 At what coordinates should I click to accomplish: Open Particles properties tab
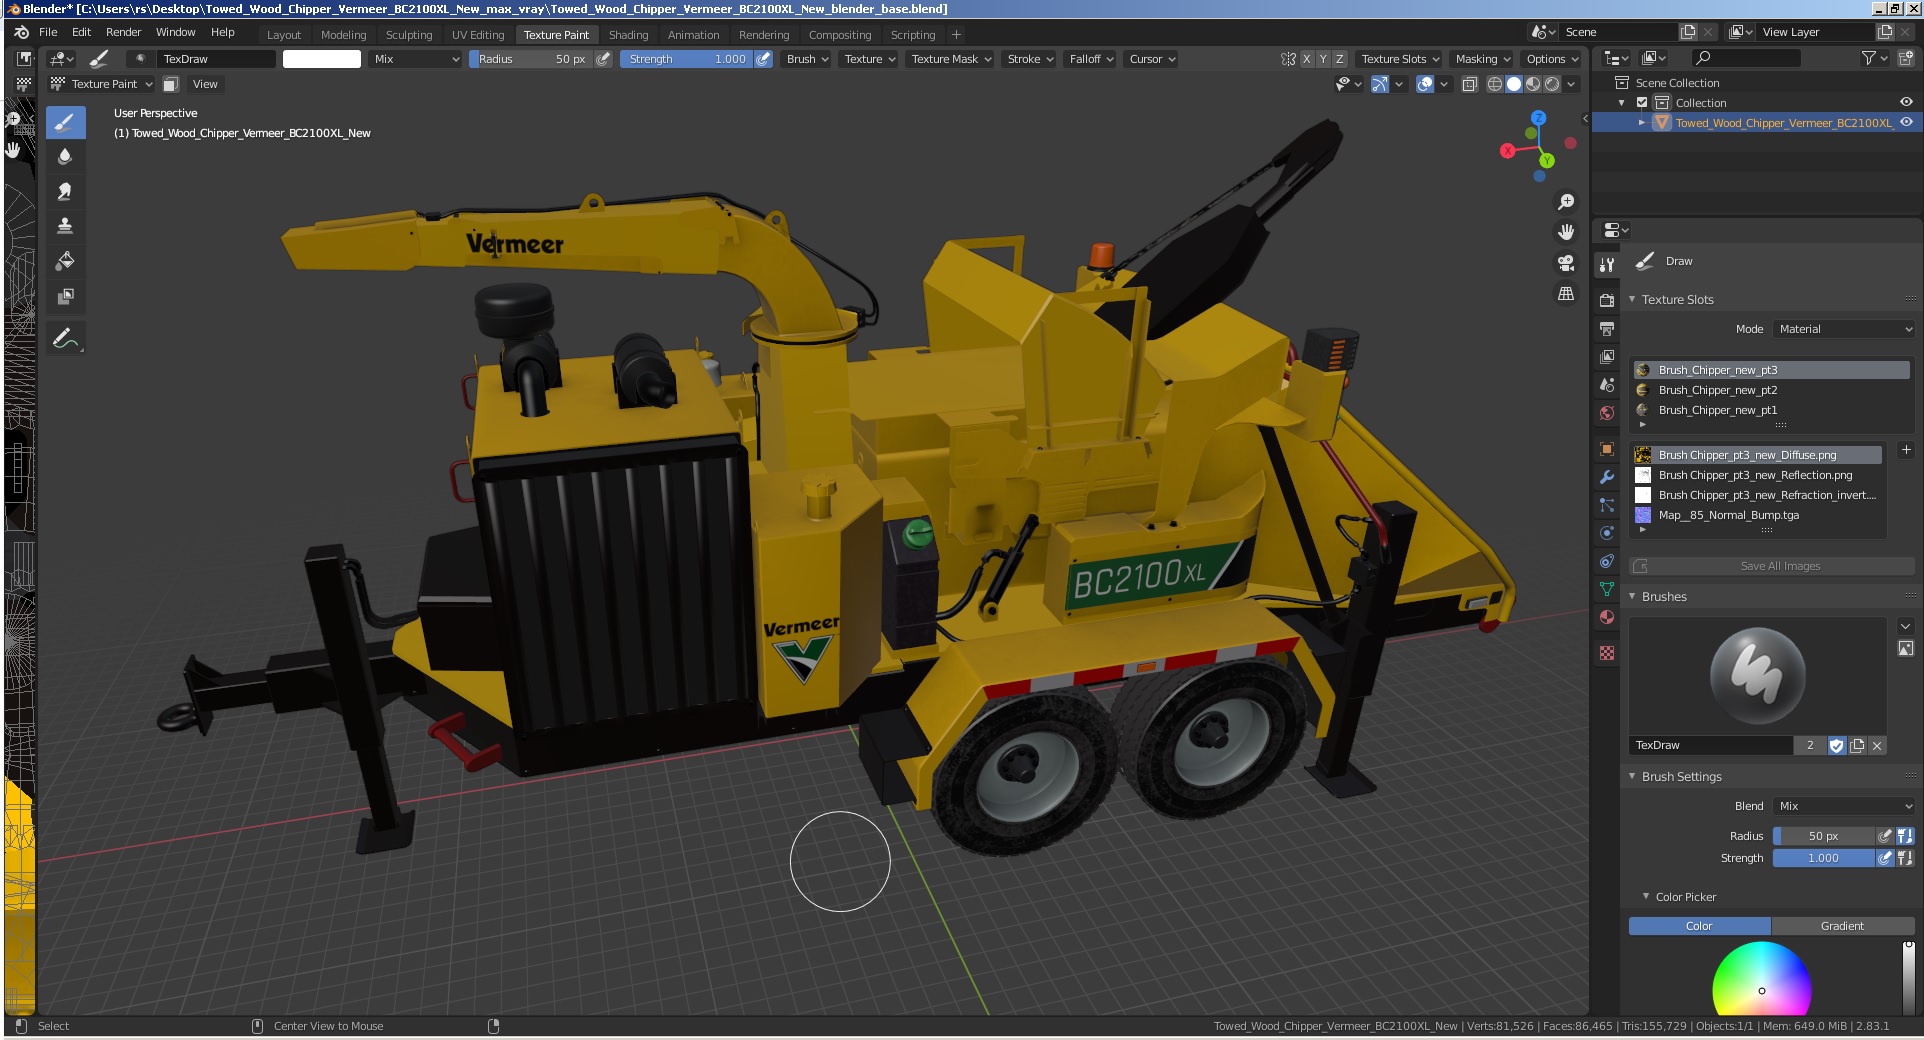1607,505
